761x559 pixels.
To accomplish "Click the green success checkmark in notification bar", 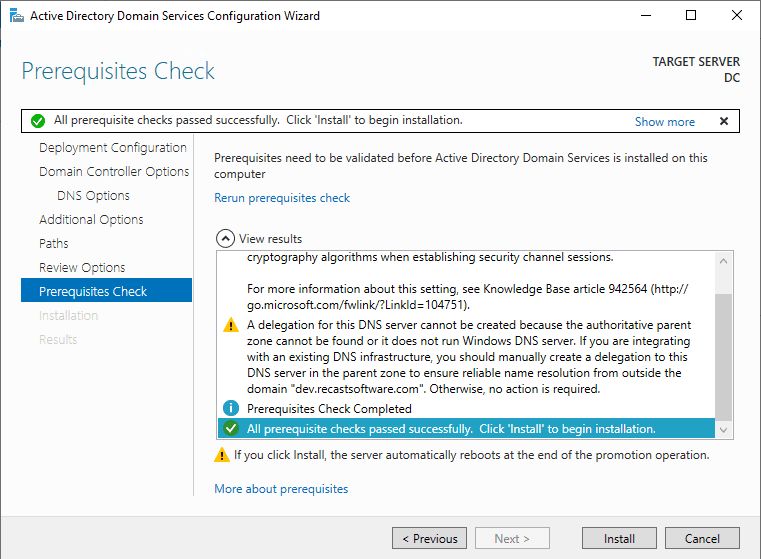I will pyautogui.click(x=38, y=121).
